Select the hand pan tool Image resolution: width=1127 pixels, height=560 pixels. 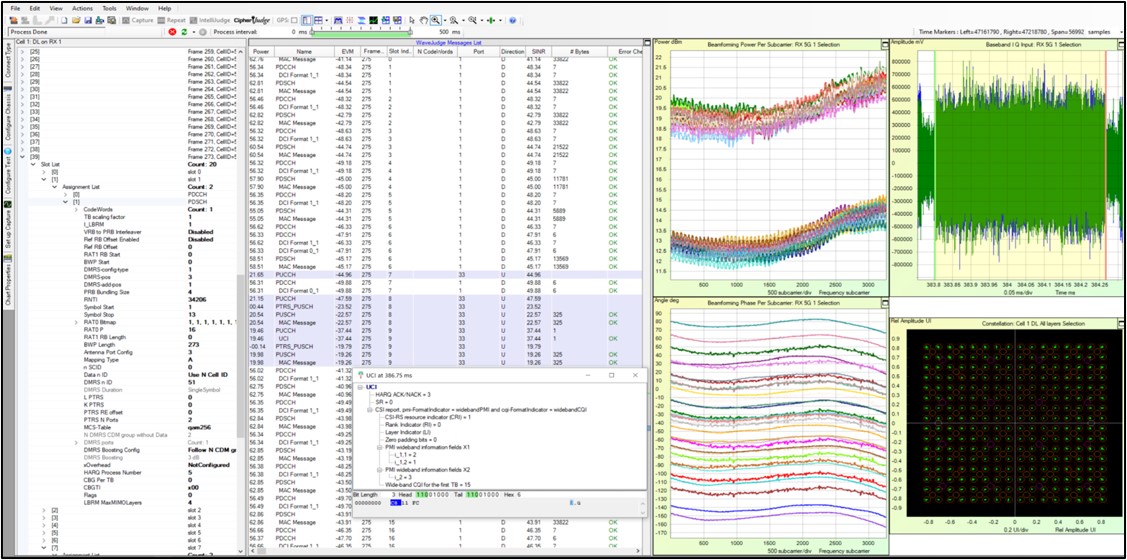click(424, 20)
